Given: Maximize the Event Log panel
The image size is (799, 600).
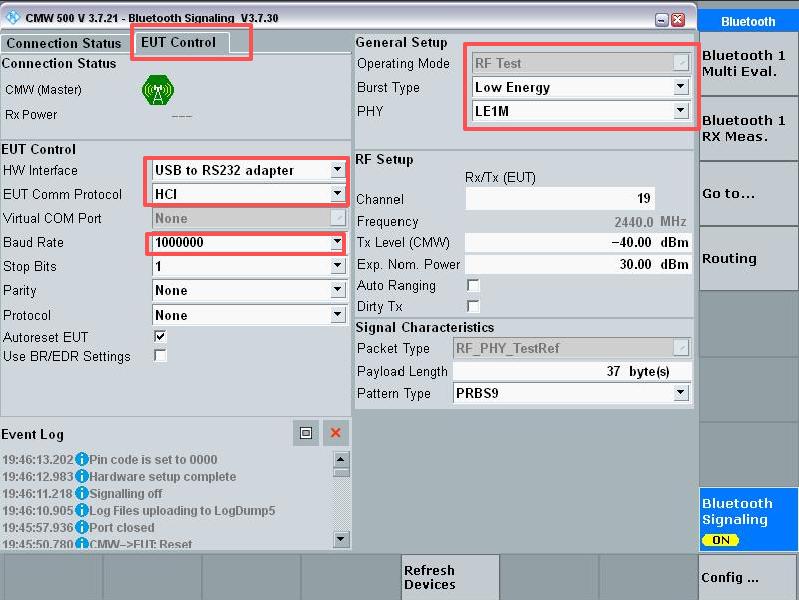Looking at the screenshot, I should pos(306,433).
